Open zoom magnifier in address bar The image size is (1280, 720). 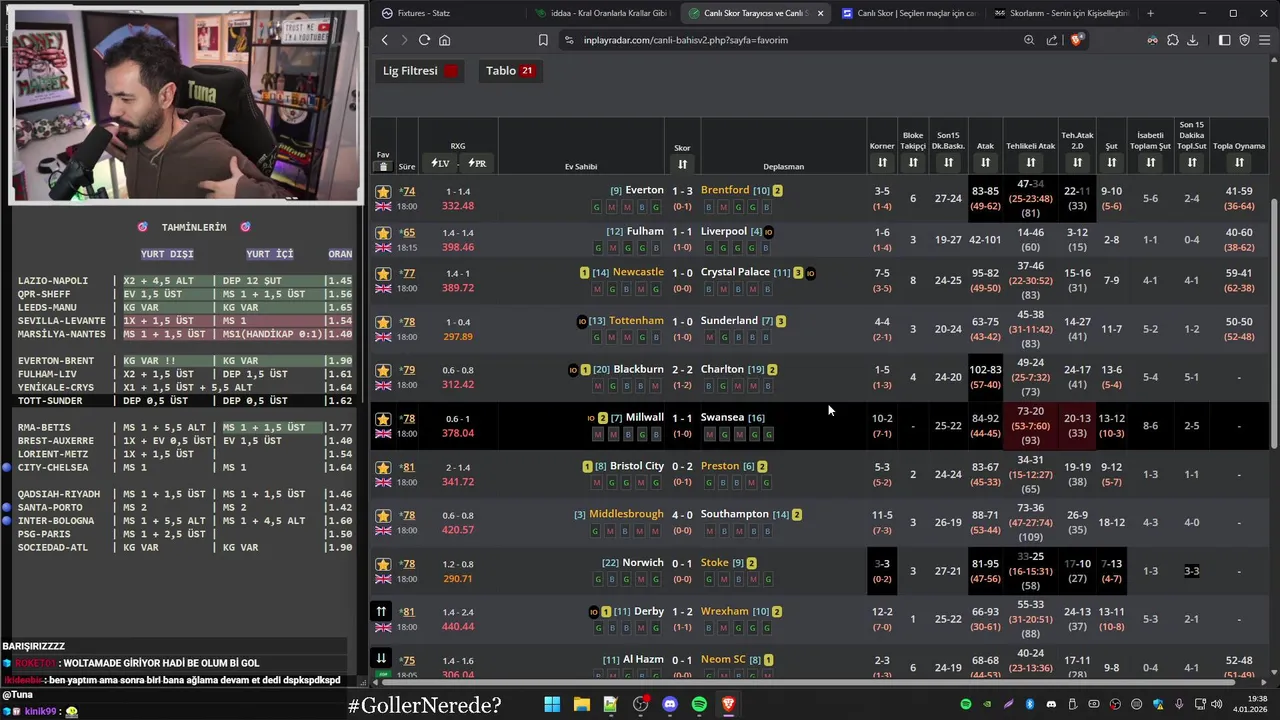pyautogui.click(x=1029, y=40)
